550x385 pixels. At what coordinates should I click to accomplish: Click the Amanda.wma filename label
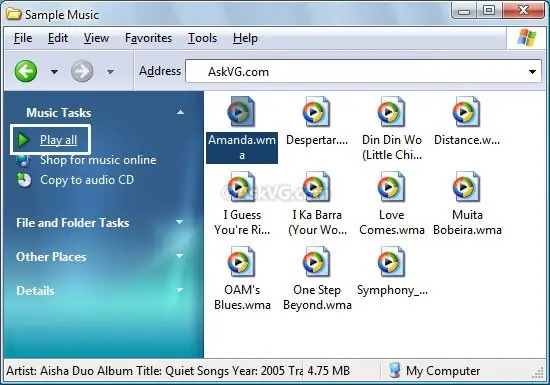tap(242, 148)
